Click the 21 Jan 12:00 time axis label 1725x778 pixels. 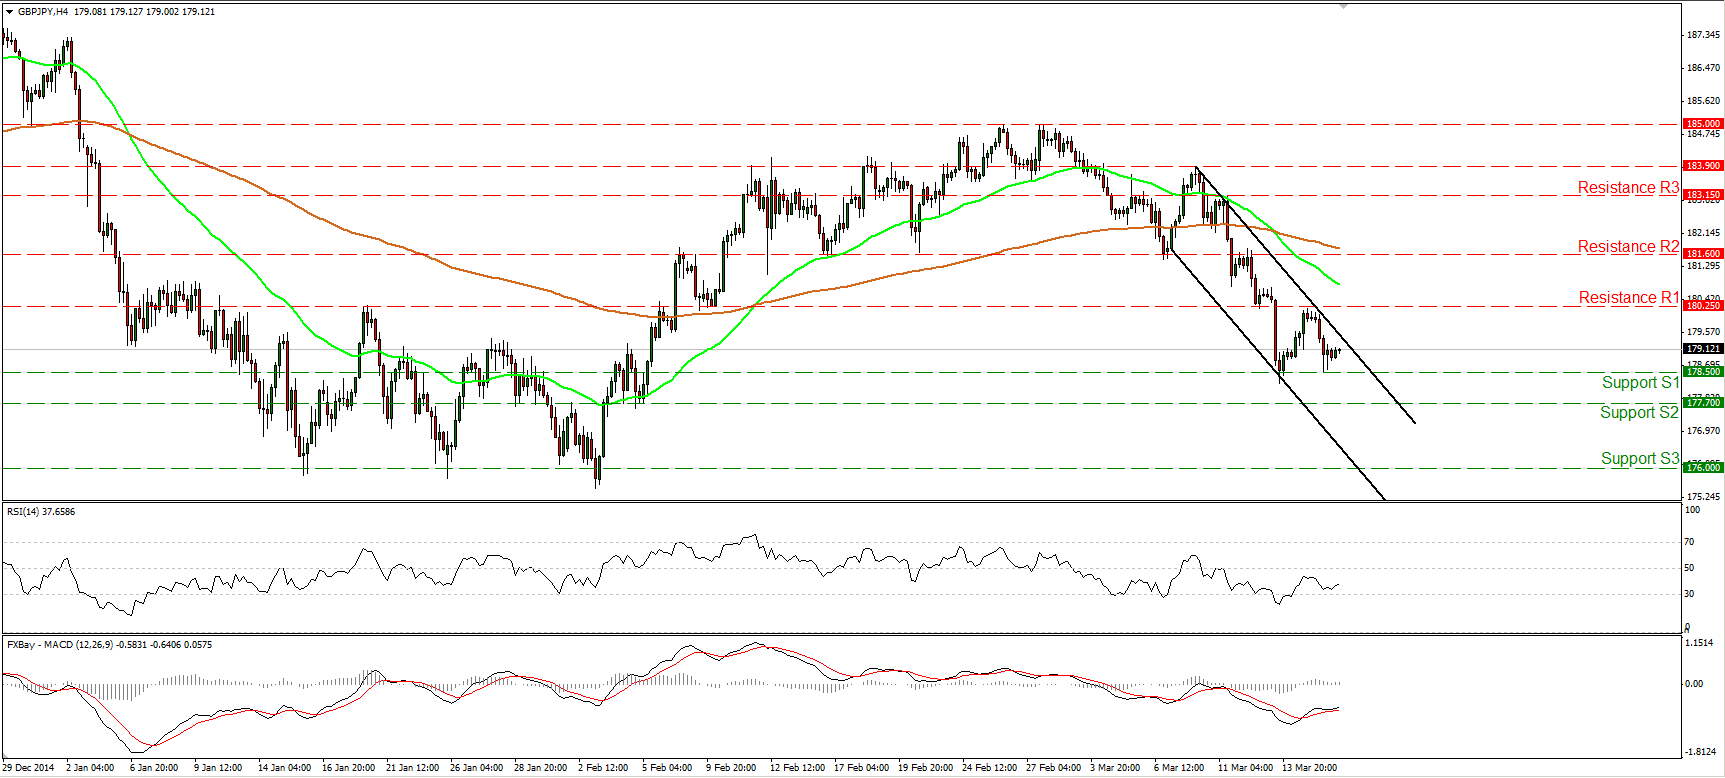(412, 768)
